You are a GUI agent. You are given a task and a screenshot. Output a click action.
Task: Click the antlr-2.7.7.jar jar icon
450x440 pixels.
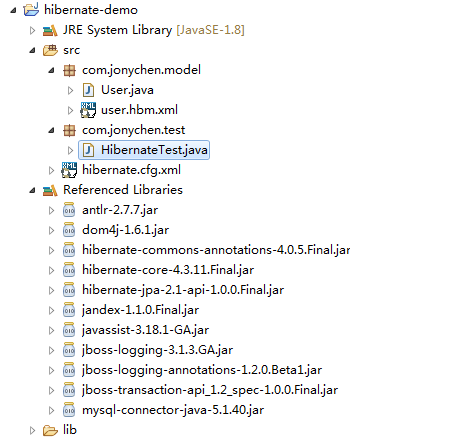point(69,210)
